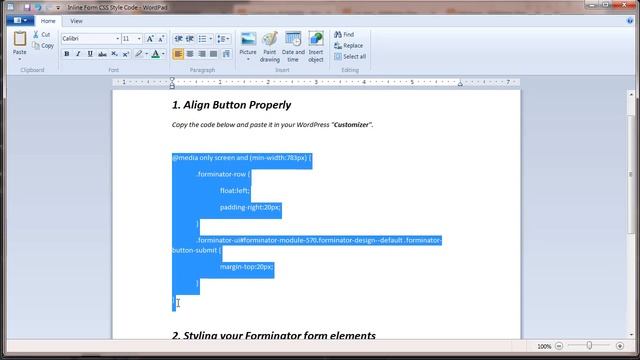Open the Customize Quick Access Toolbar arrow
Viewport: 640px width, 360px height.
coord(58,8)
